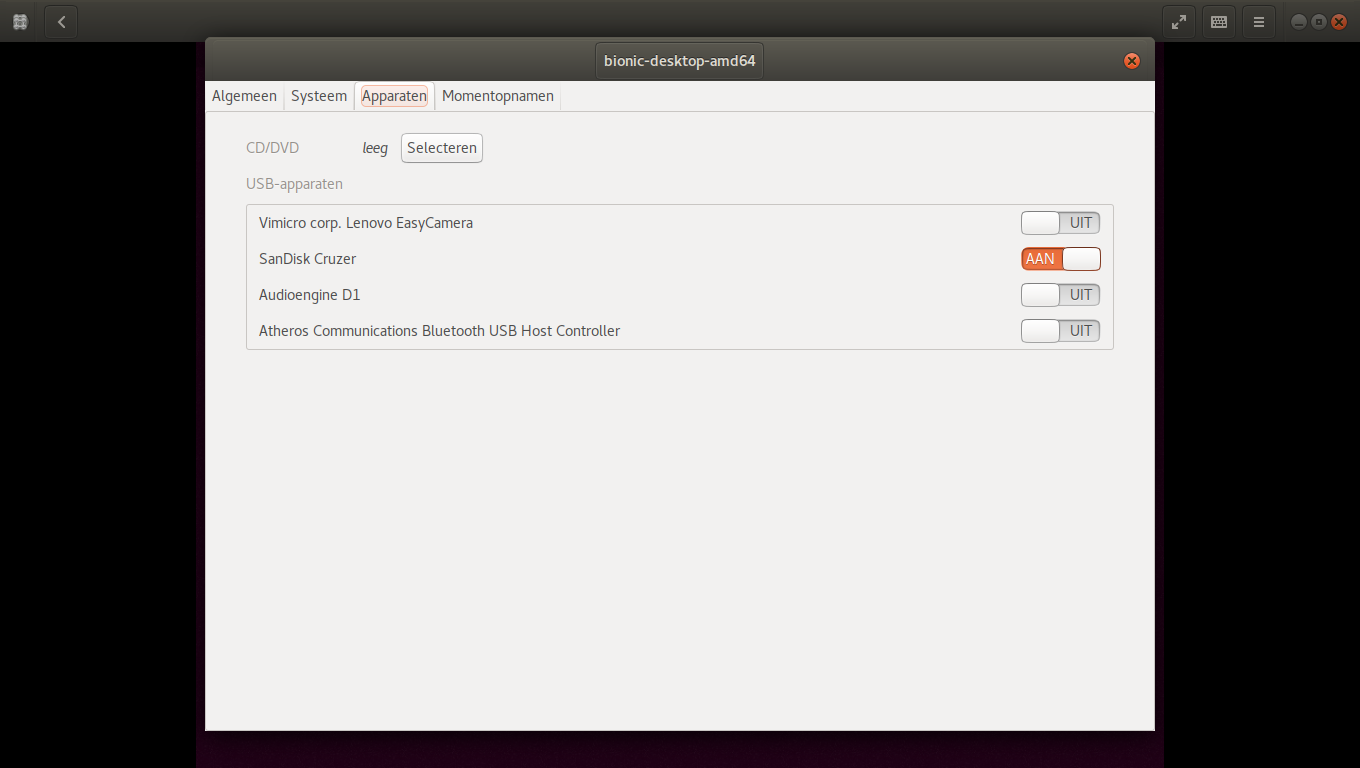Click the Selecteren button for CD/DVD
Viewport: 1360px width, 768px height.
442,148
